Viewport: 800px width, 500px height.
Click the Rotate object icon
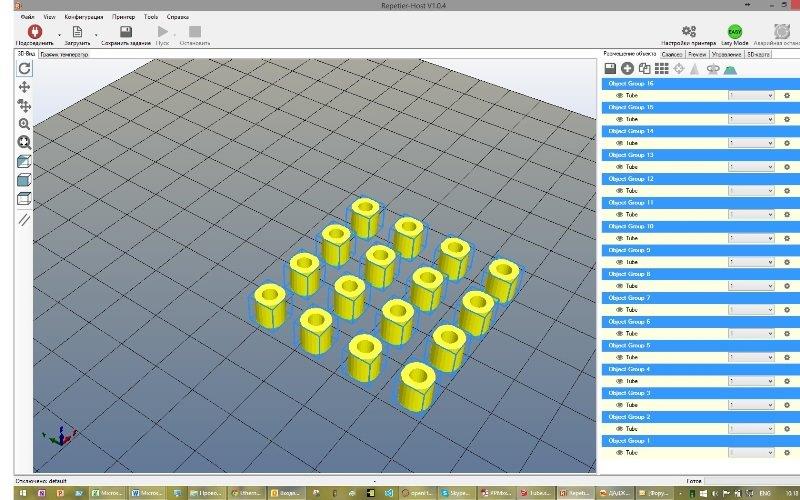click(x=713, y=69)
